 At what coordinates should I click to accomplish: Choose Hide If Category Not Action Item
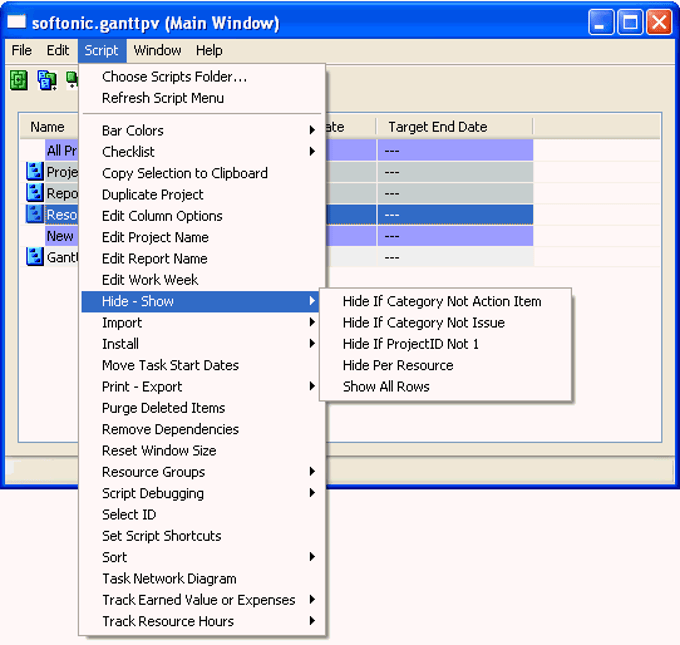click(x=445, y=301)
